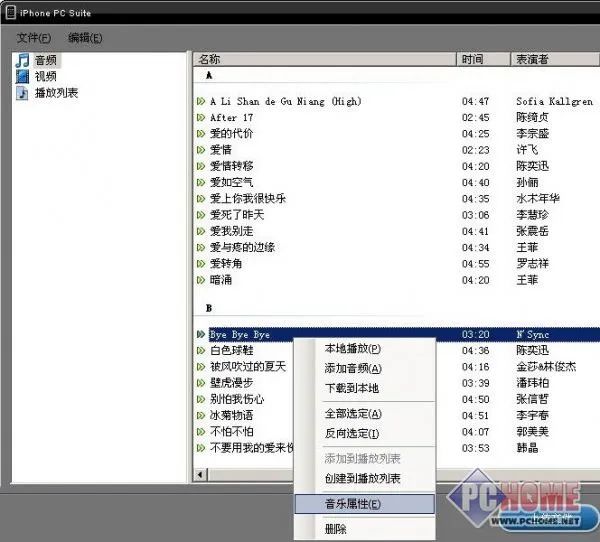Sort by the 时间 column header
This screenshot has height=542, width=600.
pyautogui.click(x=484, y=59)
